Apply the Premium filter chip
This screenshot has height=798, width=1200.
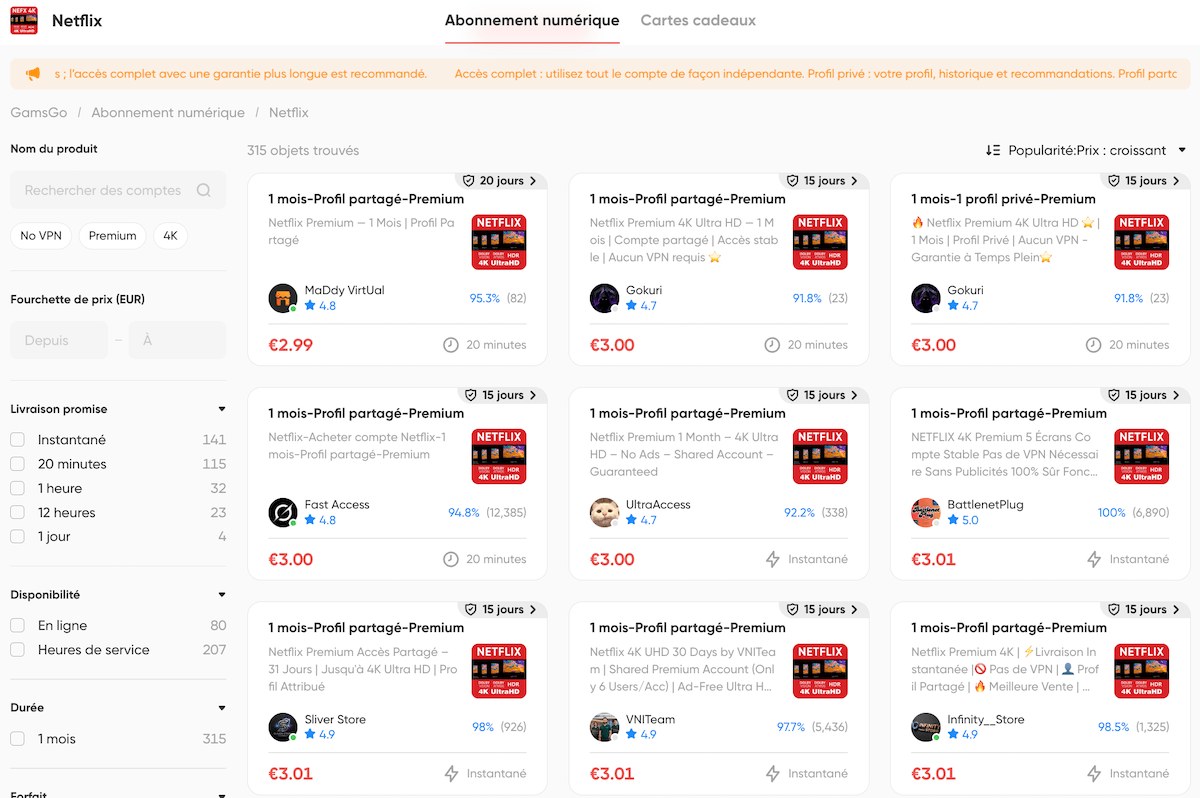click(113, 236)
